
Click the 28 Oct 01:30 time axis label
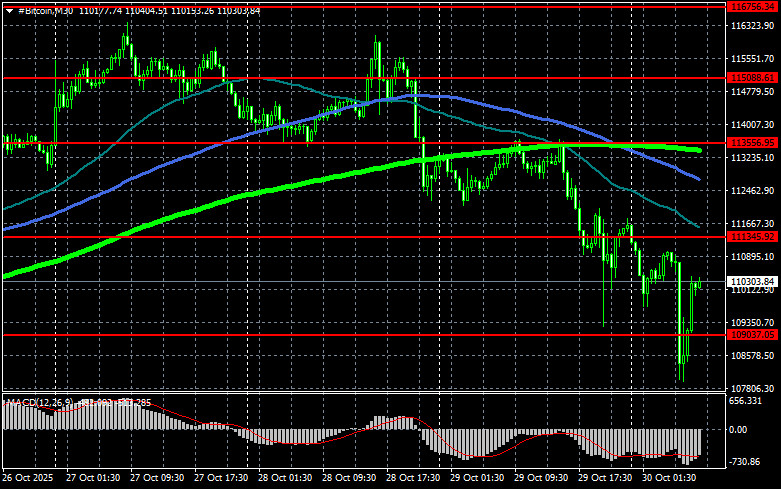click(285, 478)
